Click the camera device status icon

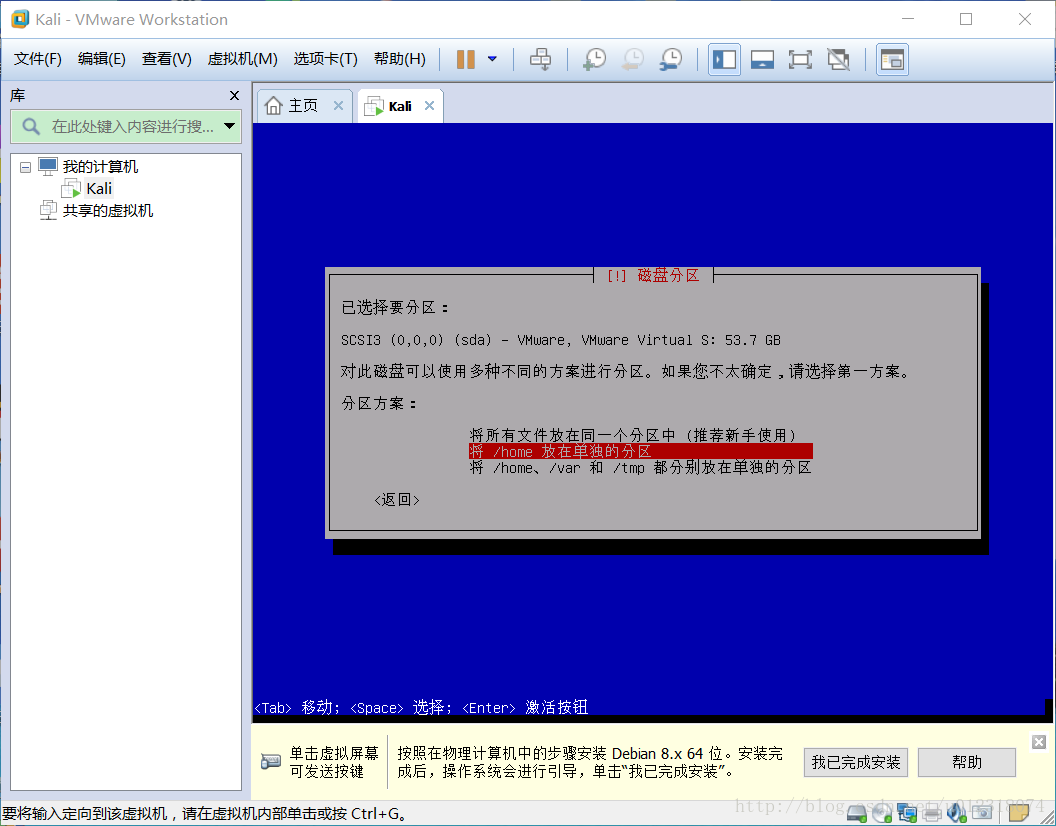point(982,814)
